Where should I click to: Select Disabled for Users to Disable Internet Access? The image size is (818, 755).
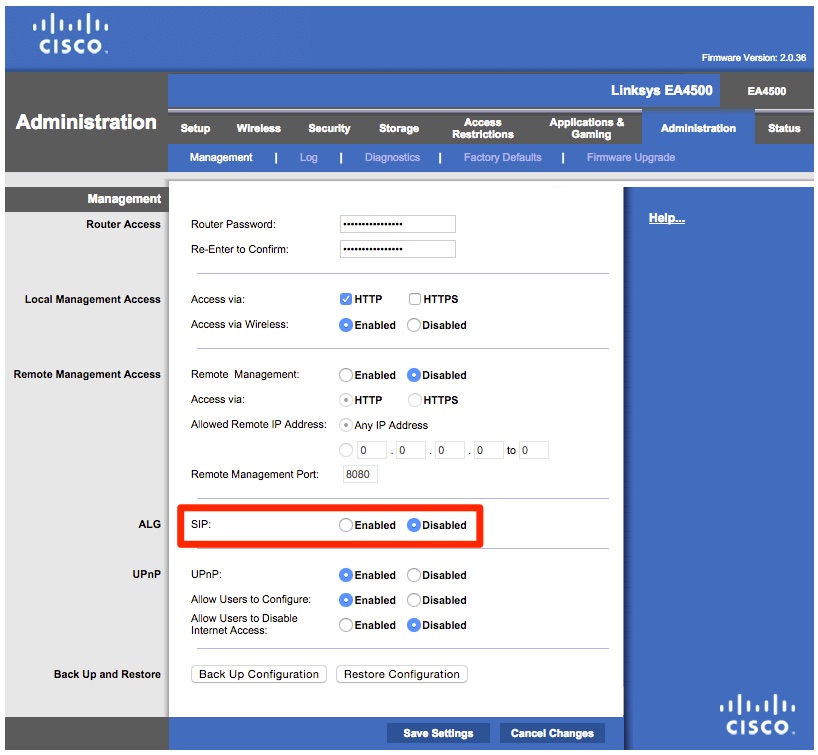pyautogui.click(x=414, y=625)
